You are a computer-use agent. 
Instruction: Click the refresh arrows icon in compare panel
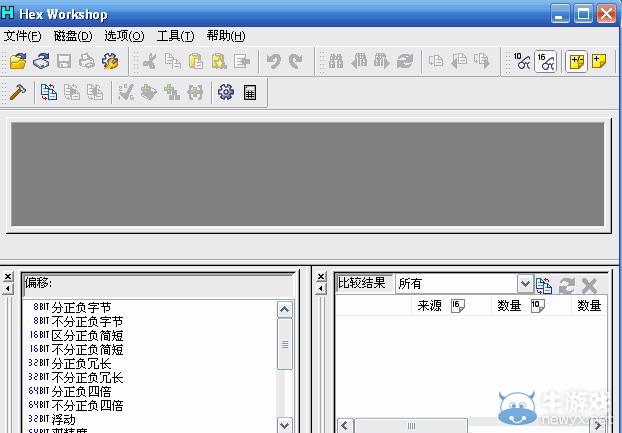[567, 285]
